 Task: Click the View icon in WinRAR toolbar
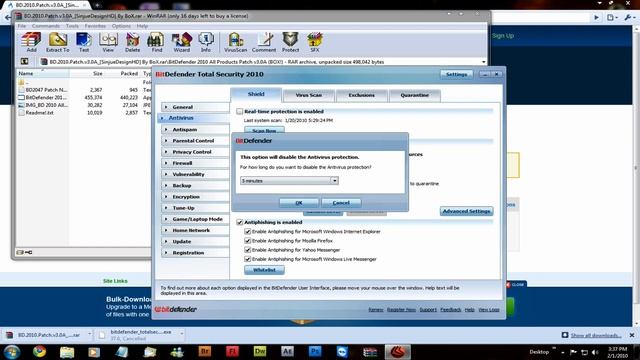(x=108, y=42)
